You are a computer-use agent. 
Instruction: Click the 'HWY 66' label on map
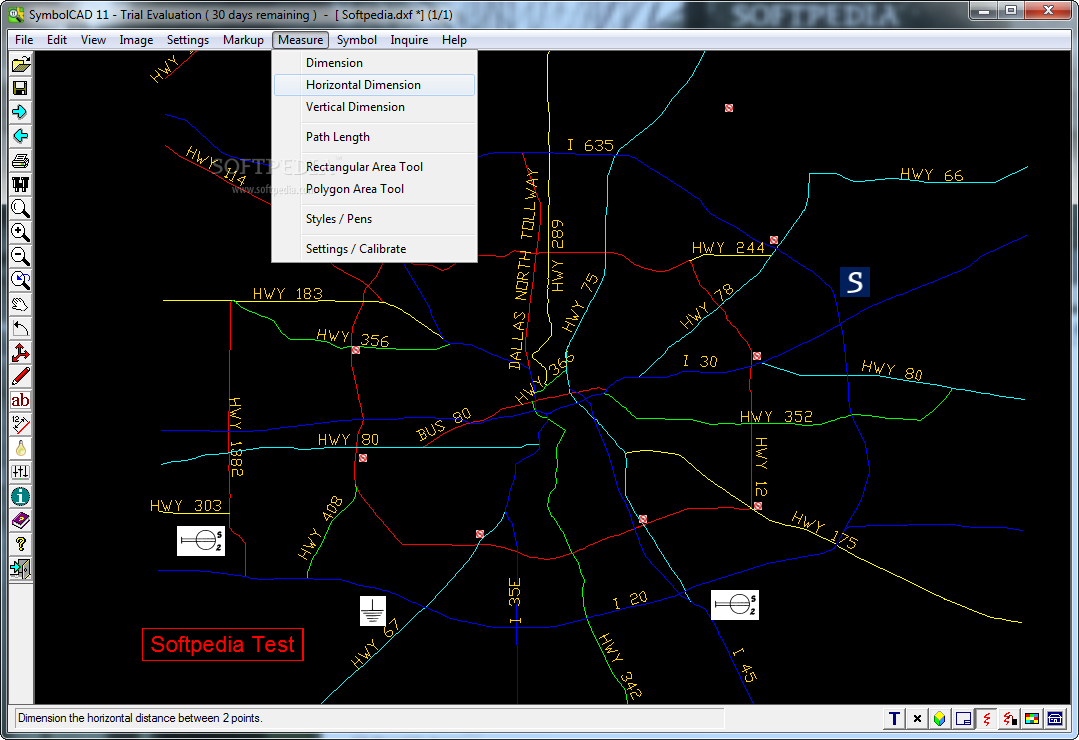click(932, 175)
